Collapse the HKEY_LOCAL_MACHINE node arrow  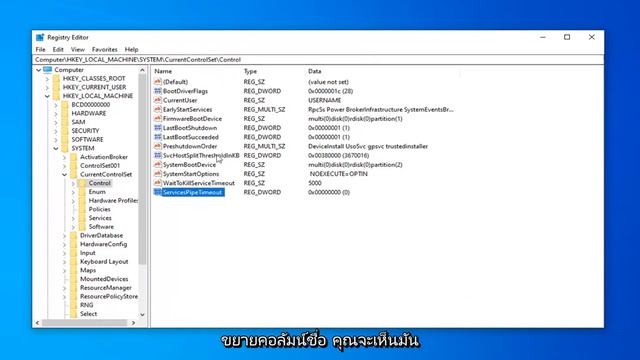click(x=47, y=96)
